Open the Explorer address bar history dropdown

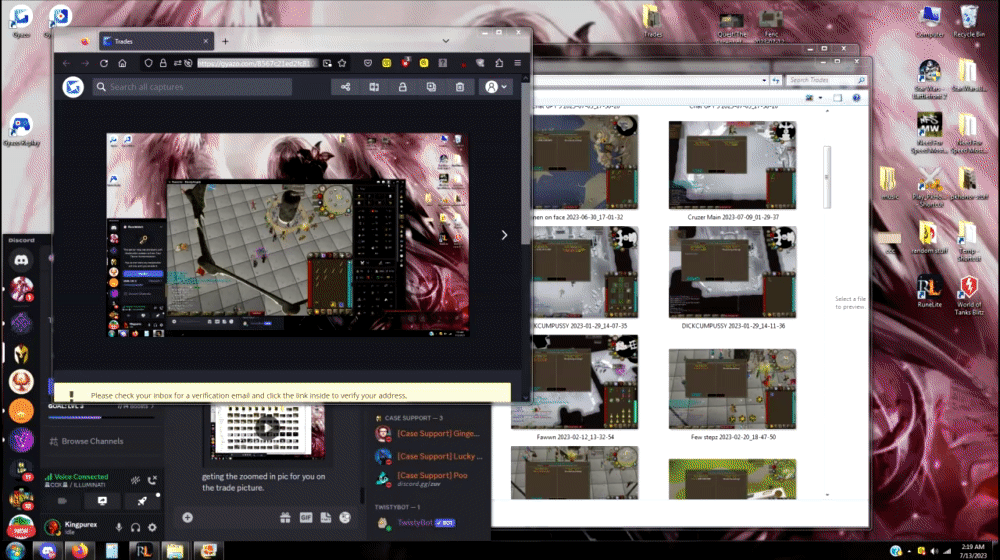tap(764, 80)
